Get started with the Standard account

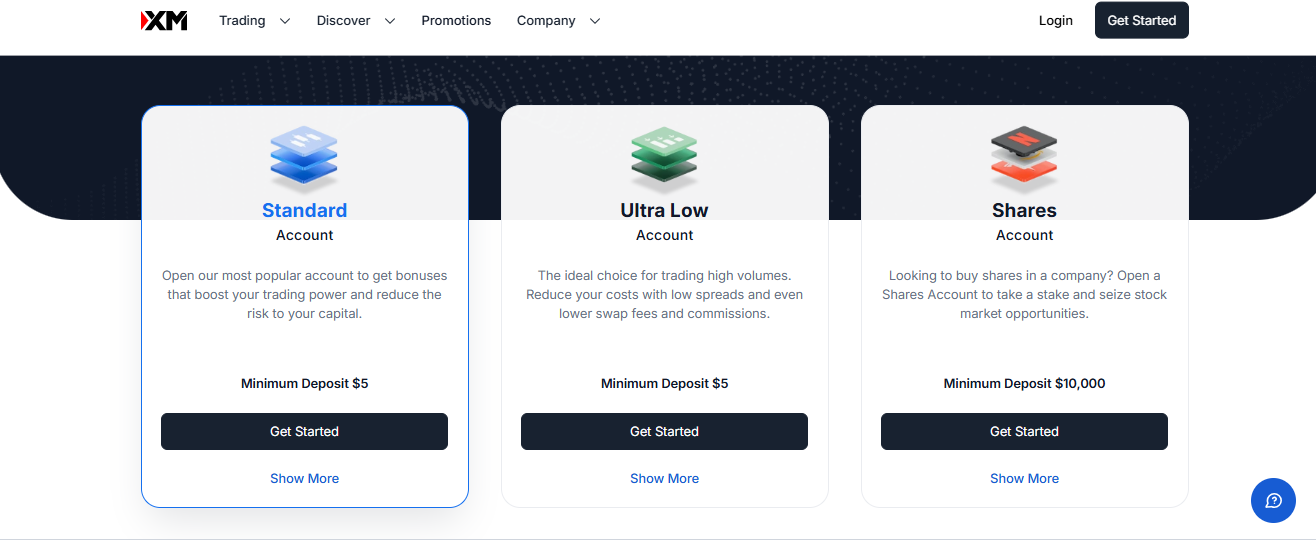pos(304,431)
